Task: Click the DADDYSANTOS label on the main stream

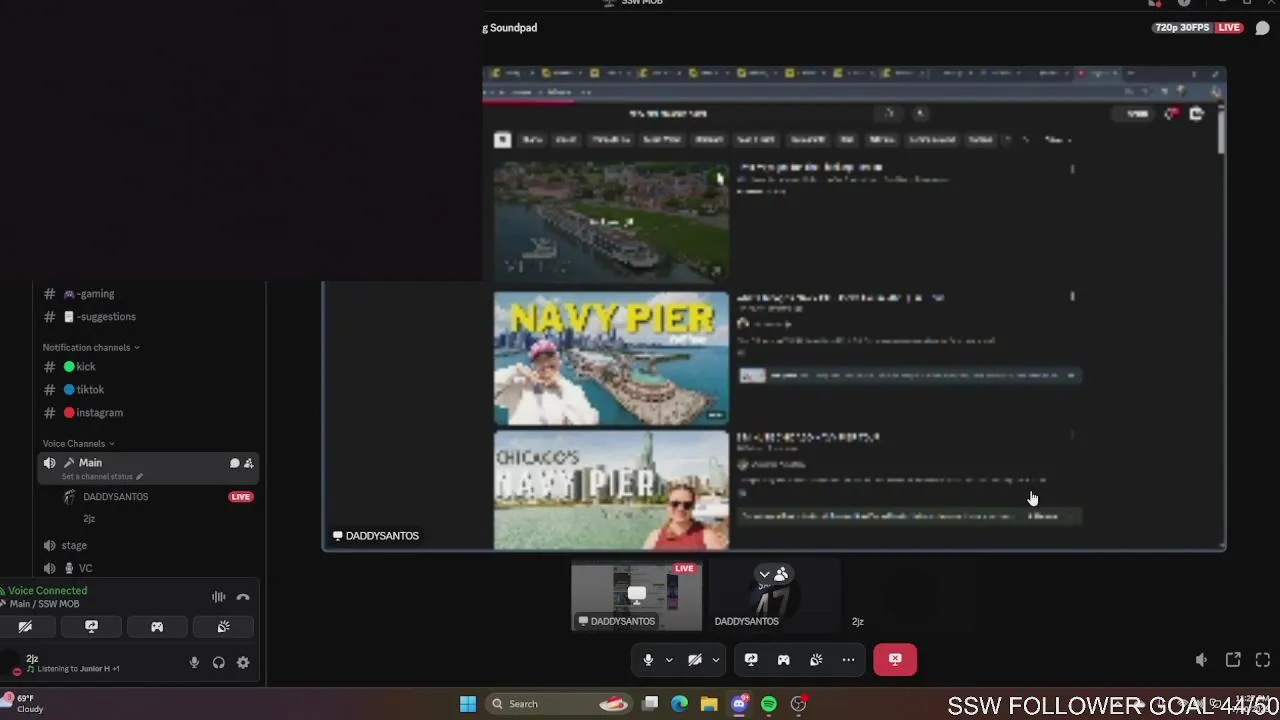Action: point(376,536)
